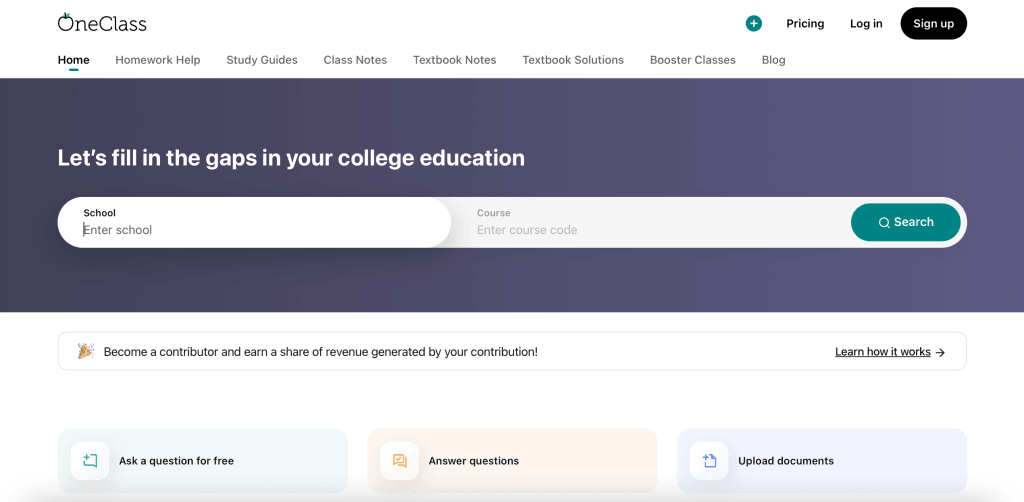Screen dimensions: 1024x502
Task: Open Textbook Notes in the navigation
Action: (x=455, y=60)
